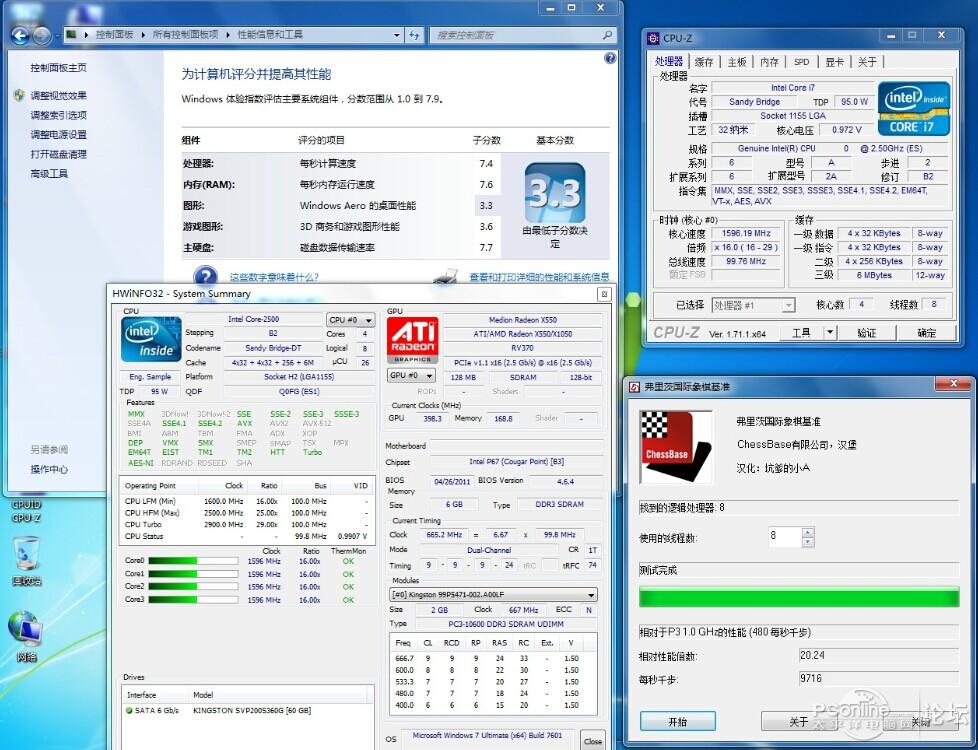Click the Fritz benchmark title bar icon
This screenshot has width=978, height=750.
(634, 387)
